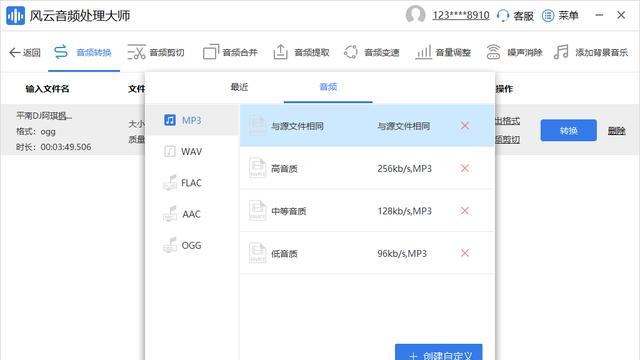This screenshot has height=360, width=640.
Task: Select the file 平南DJ阿琪捌...
Action: [44, 116]
